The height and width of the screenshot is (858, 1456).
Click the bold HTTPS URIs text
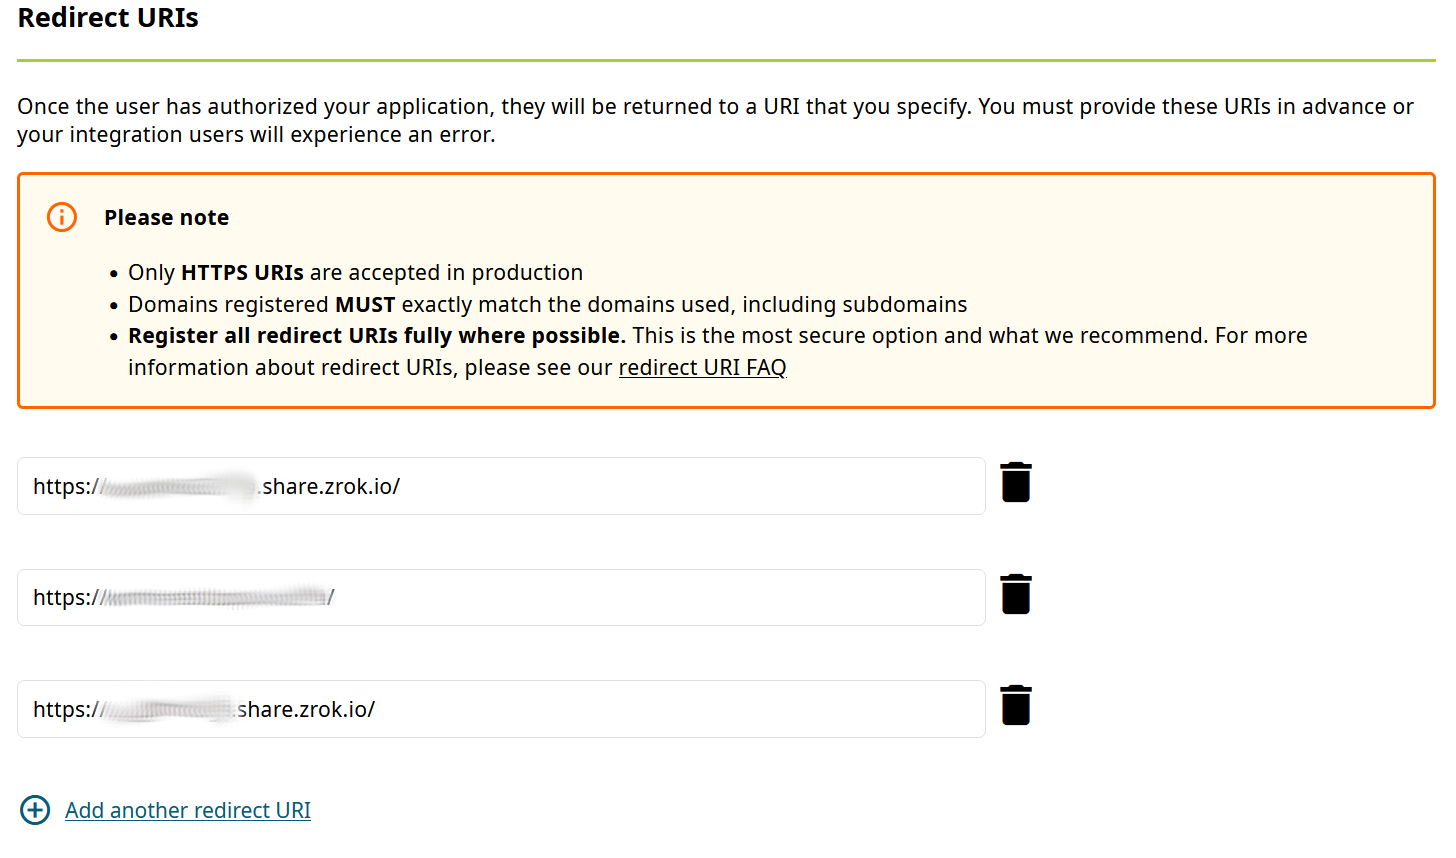point(242,272)
